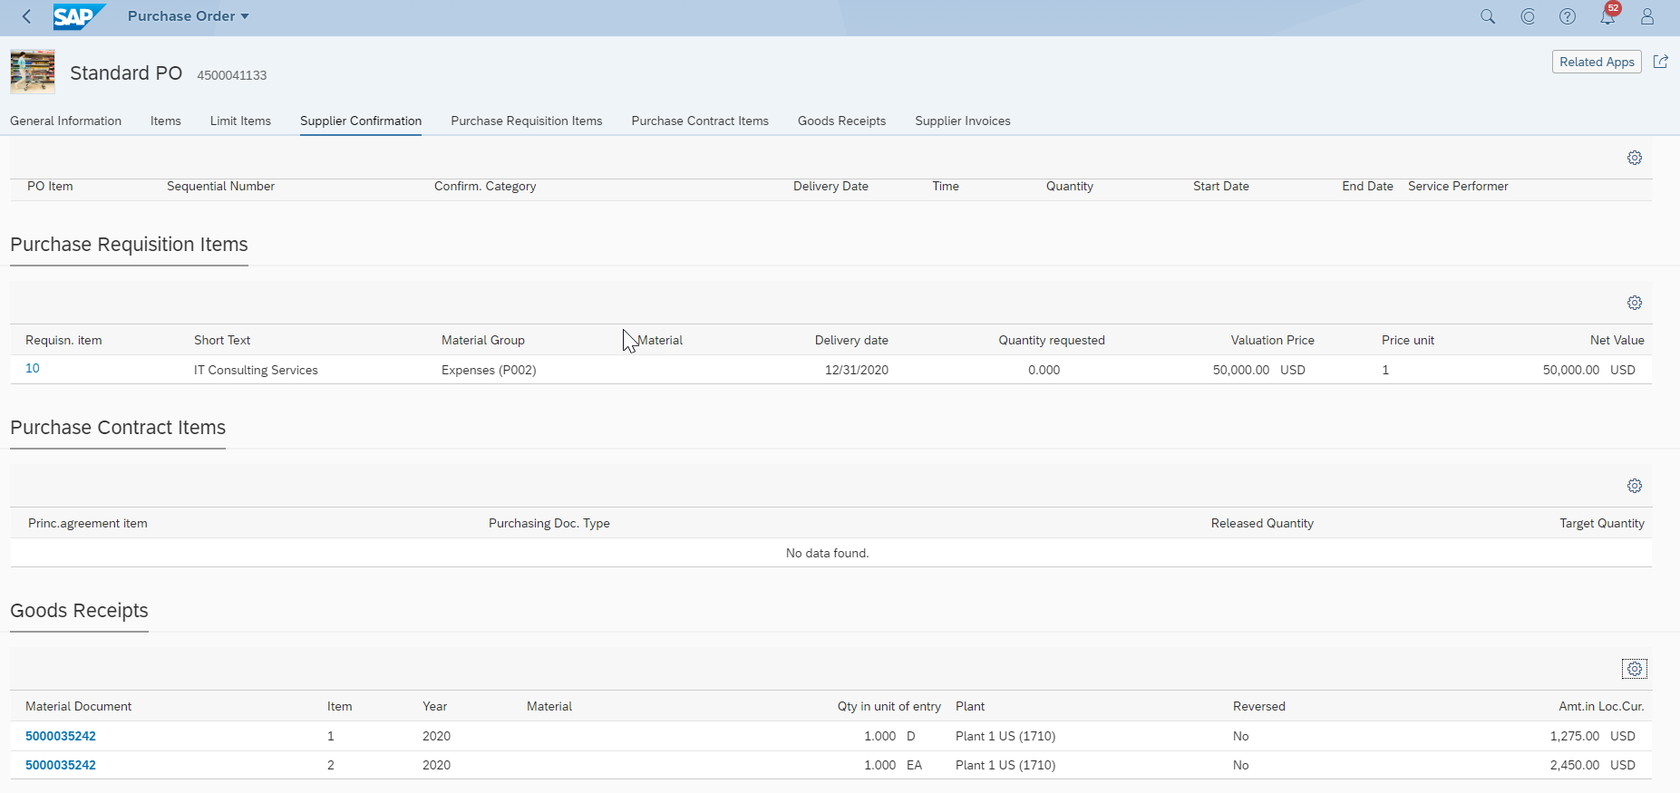Screen dimensions: 1680x793
Task: Click the Material Group column header
Action: coord(483,340)
